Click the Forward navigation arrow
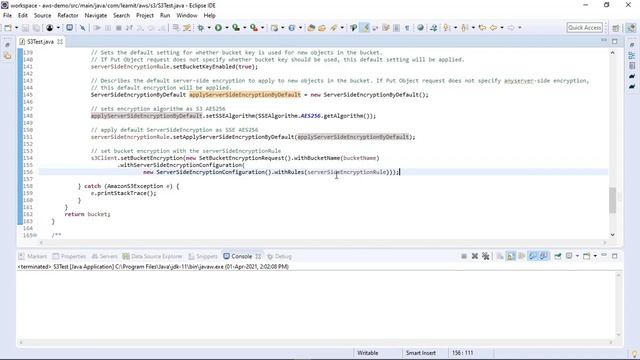This screenshot has width=640, height=360. click(511, 28)
